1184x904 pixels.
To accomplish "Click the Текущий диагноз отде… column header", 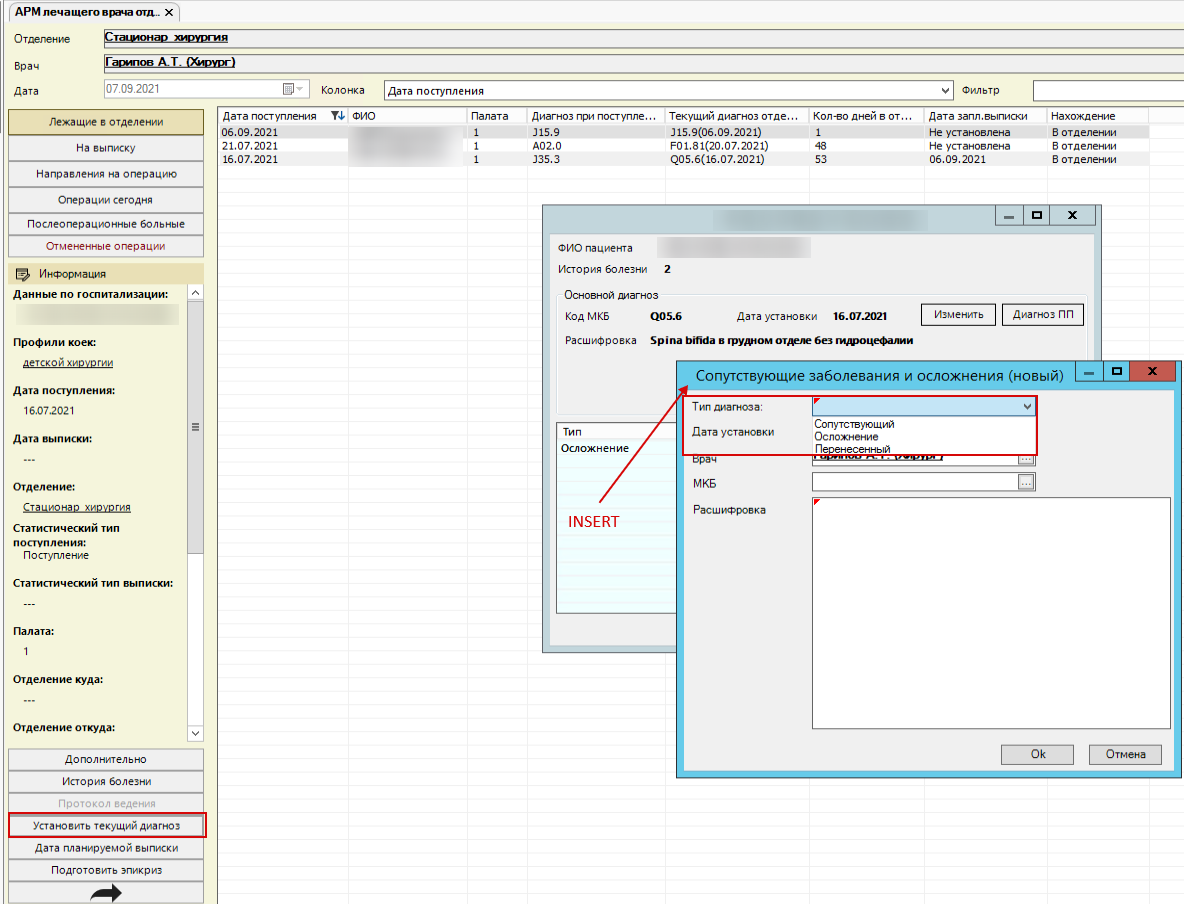I will (736, 116).
